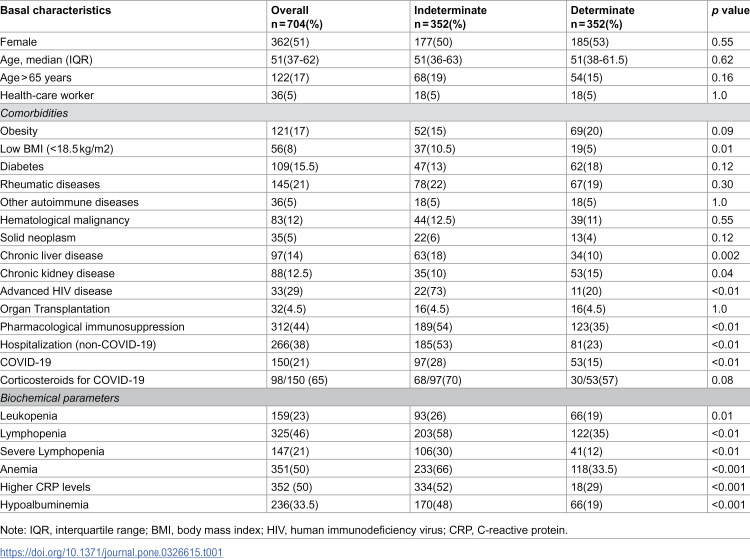Select the 51(38-61.5) determinate age cell
The height and width of the screenshot is (559, 750).
point(599,60)
